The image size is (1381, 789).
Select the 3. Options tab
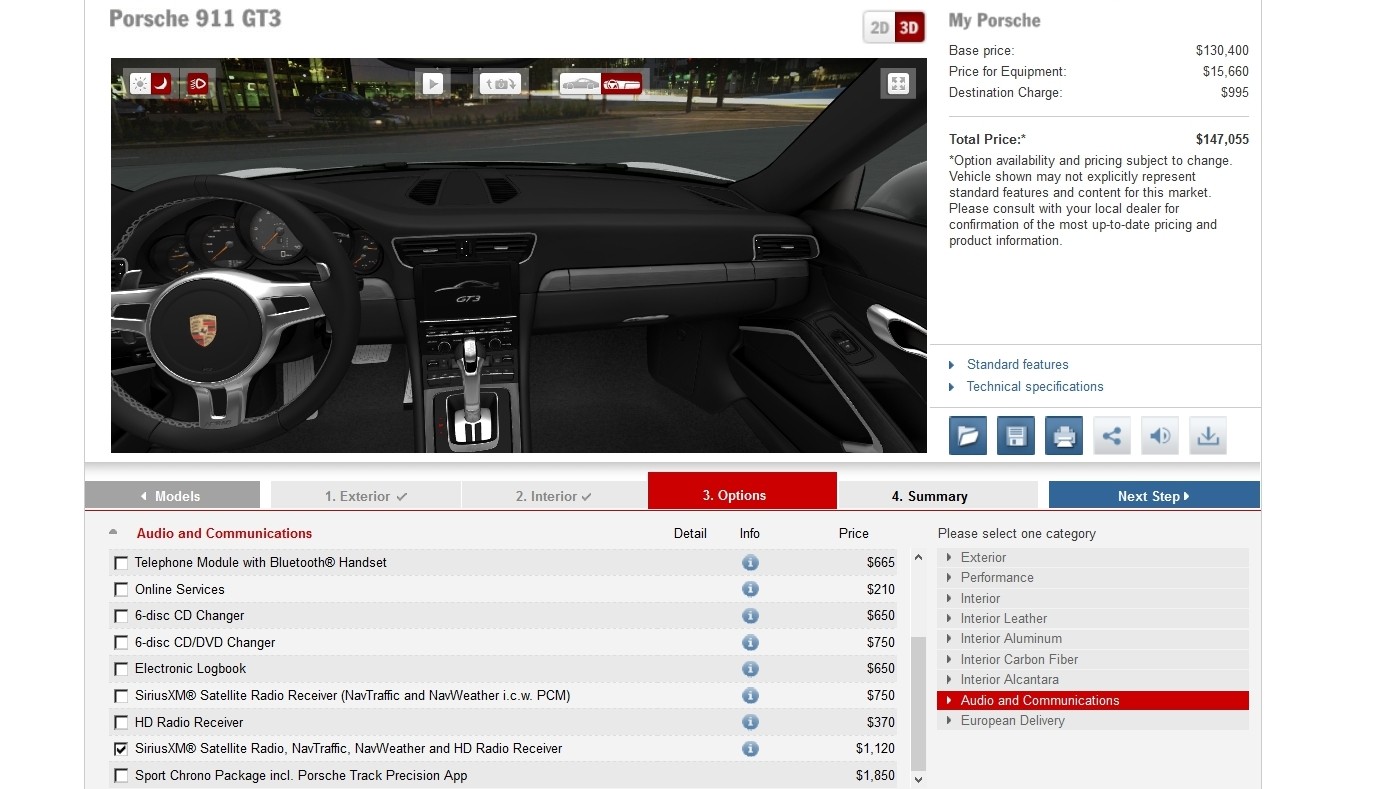pos(742,491)
